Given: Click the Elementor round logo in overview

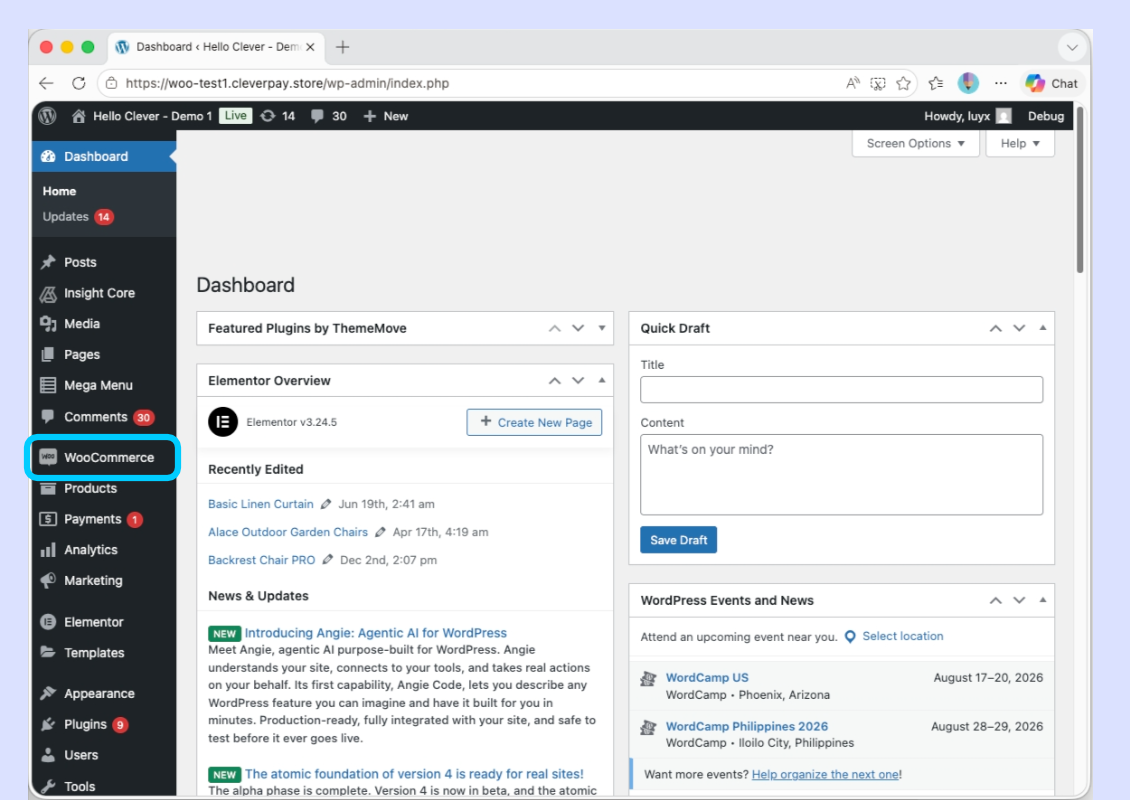Looking at the screenshot, I should coord(223,422).
